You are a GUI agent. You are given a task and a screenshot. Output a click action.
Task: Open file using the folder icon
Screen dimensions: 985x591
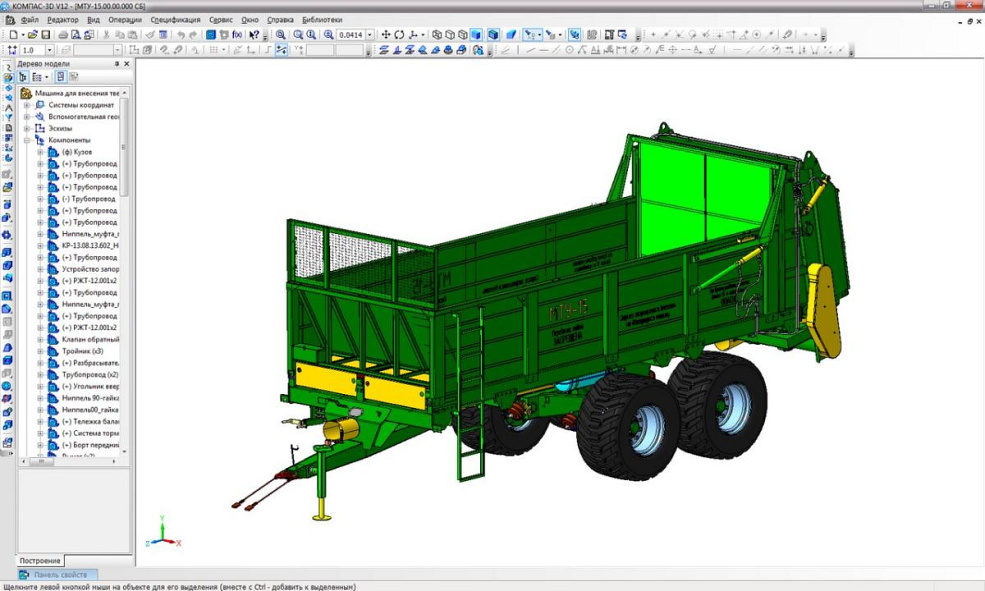point(33,34)
